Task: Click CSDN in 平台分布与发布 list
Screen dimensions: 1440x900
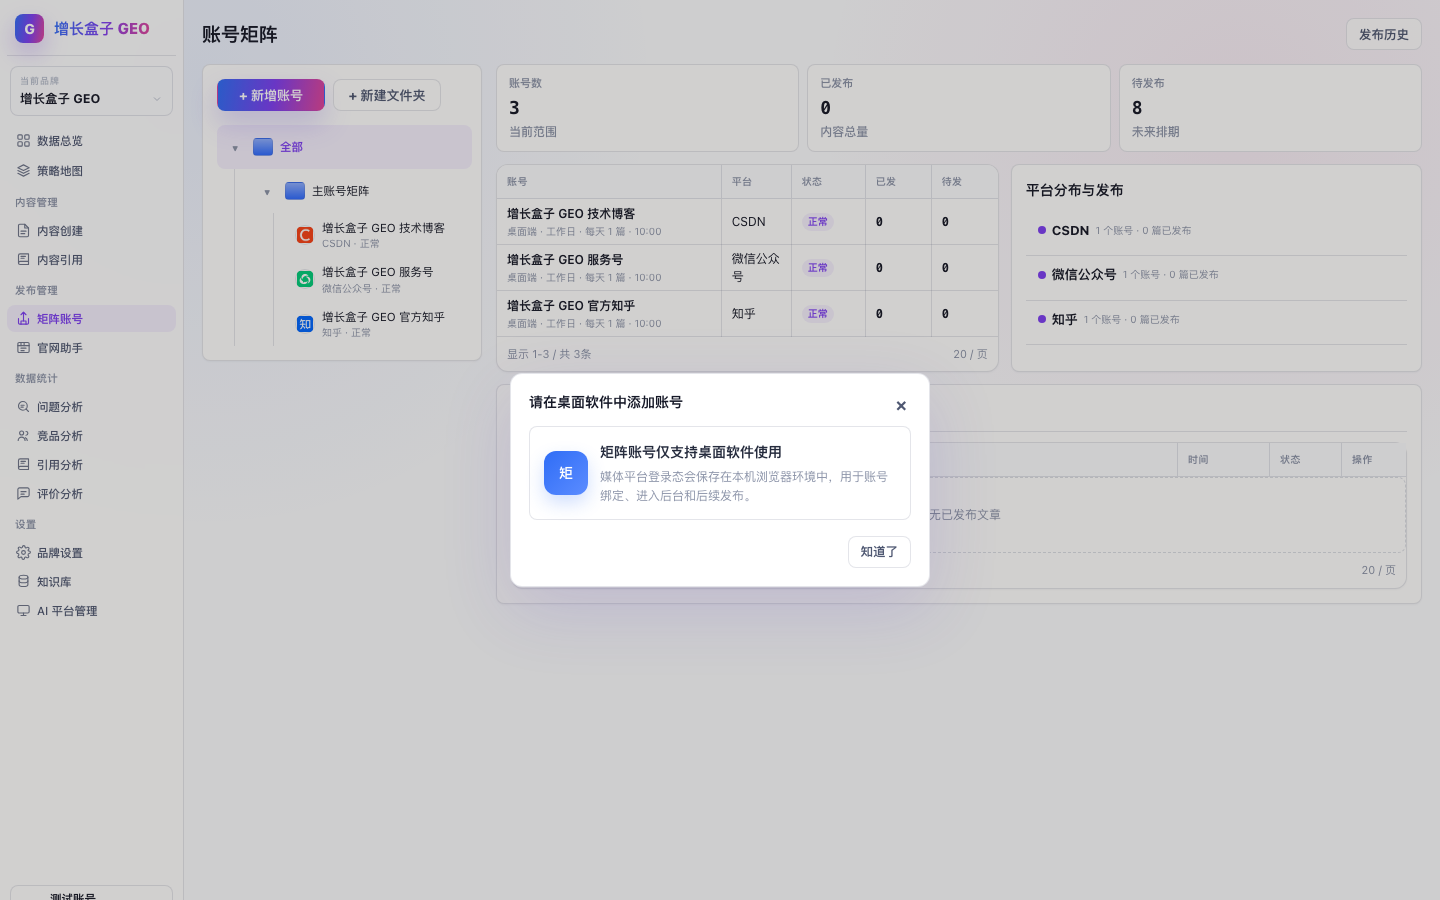Action: point(1216,230)
